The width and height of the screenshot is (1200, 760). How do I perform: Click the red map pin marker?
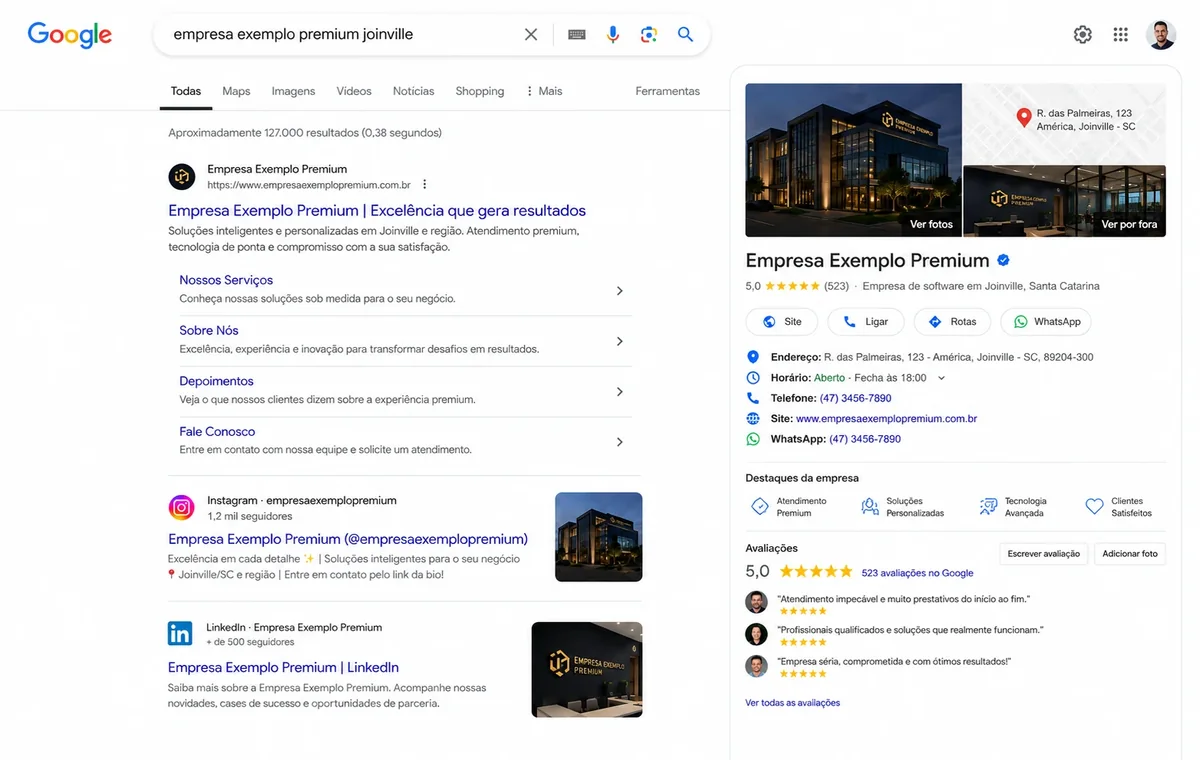(x=1024, y=118)
